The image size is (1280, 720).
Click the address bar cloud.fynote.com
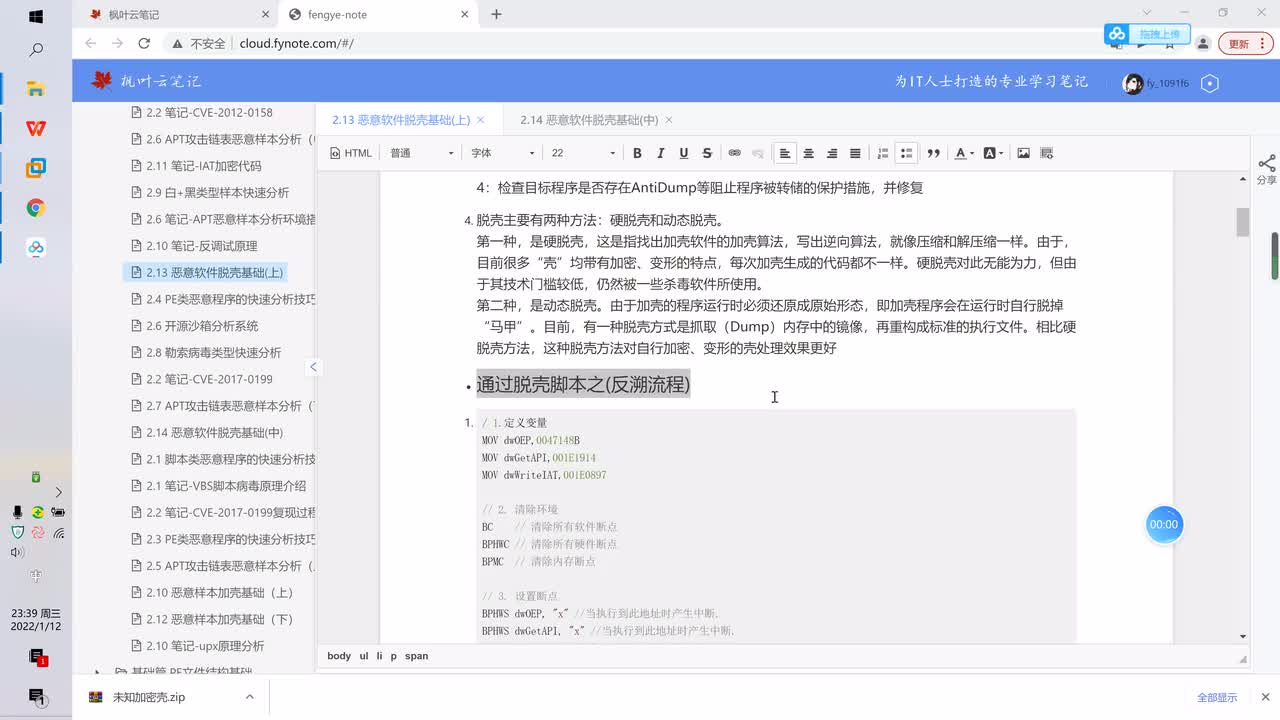point(297,44)
